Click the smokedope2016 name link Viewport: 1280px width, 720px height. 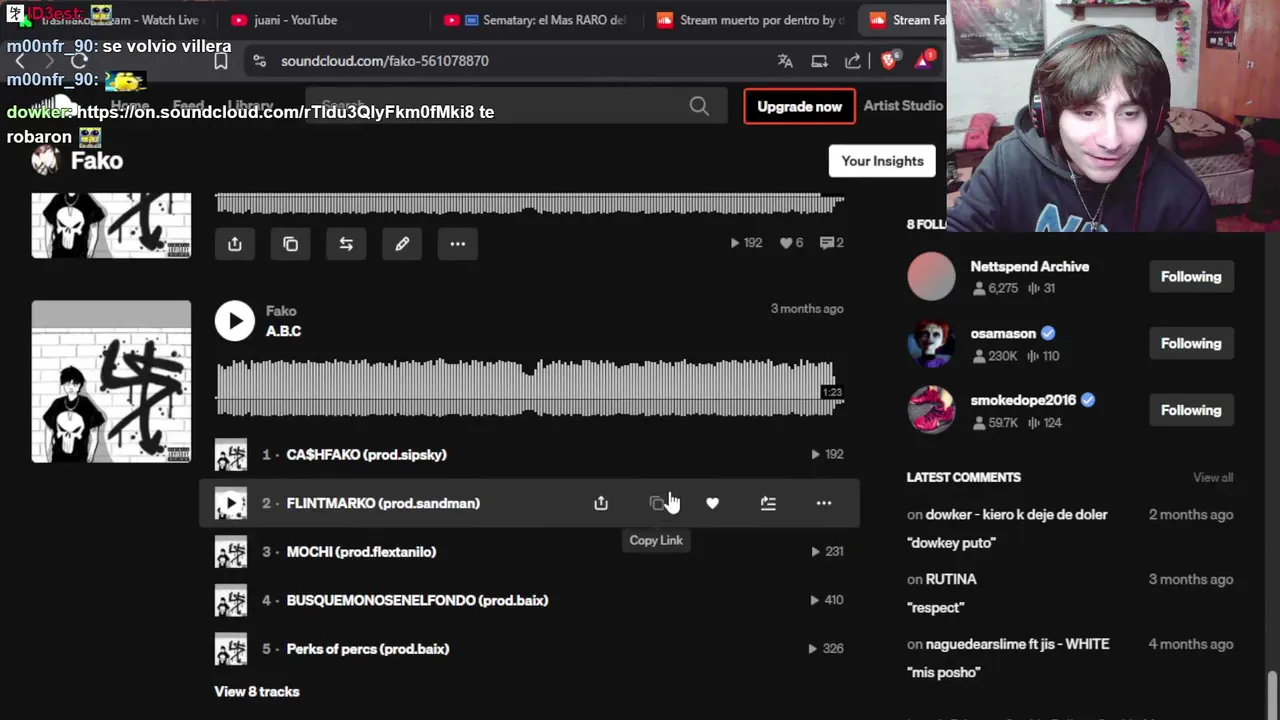[1023, 400]
